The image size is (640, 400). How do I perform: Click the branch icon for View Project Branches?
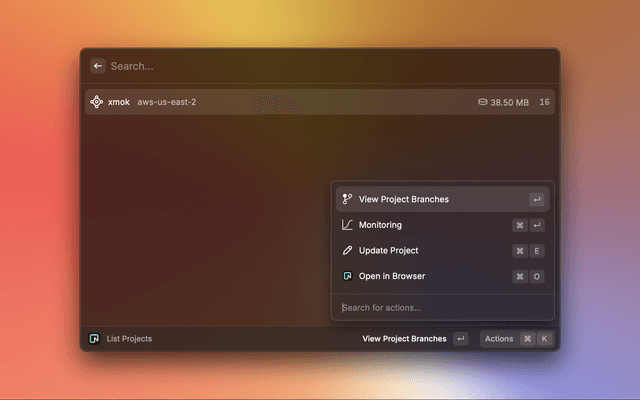point(347,199)
